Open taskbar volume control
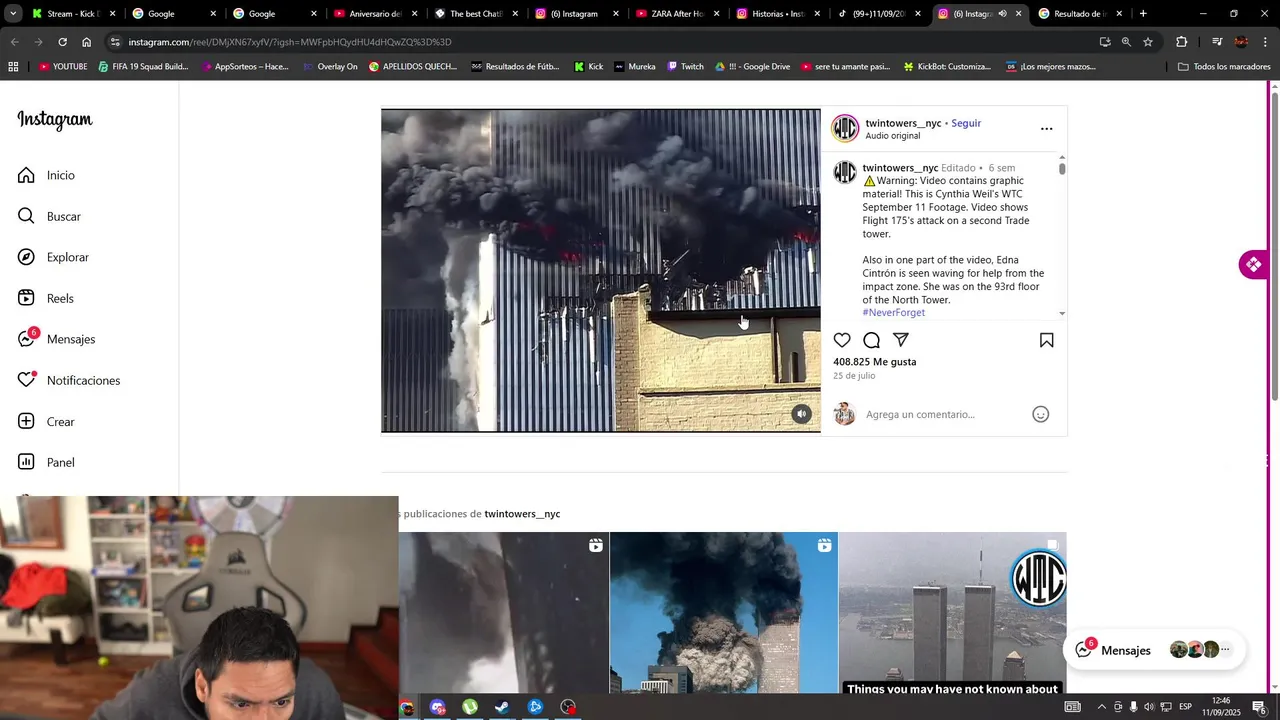The image size is (1280, 720). pyautogui.click(x=1149, y=707)
